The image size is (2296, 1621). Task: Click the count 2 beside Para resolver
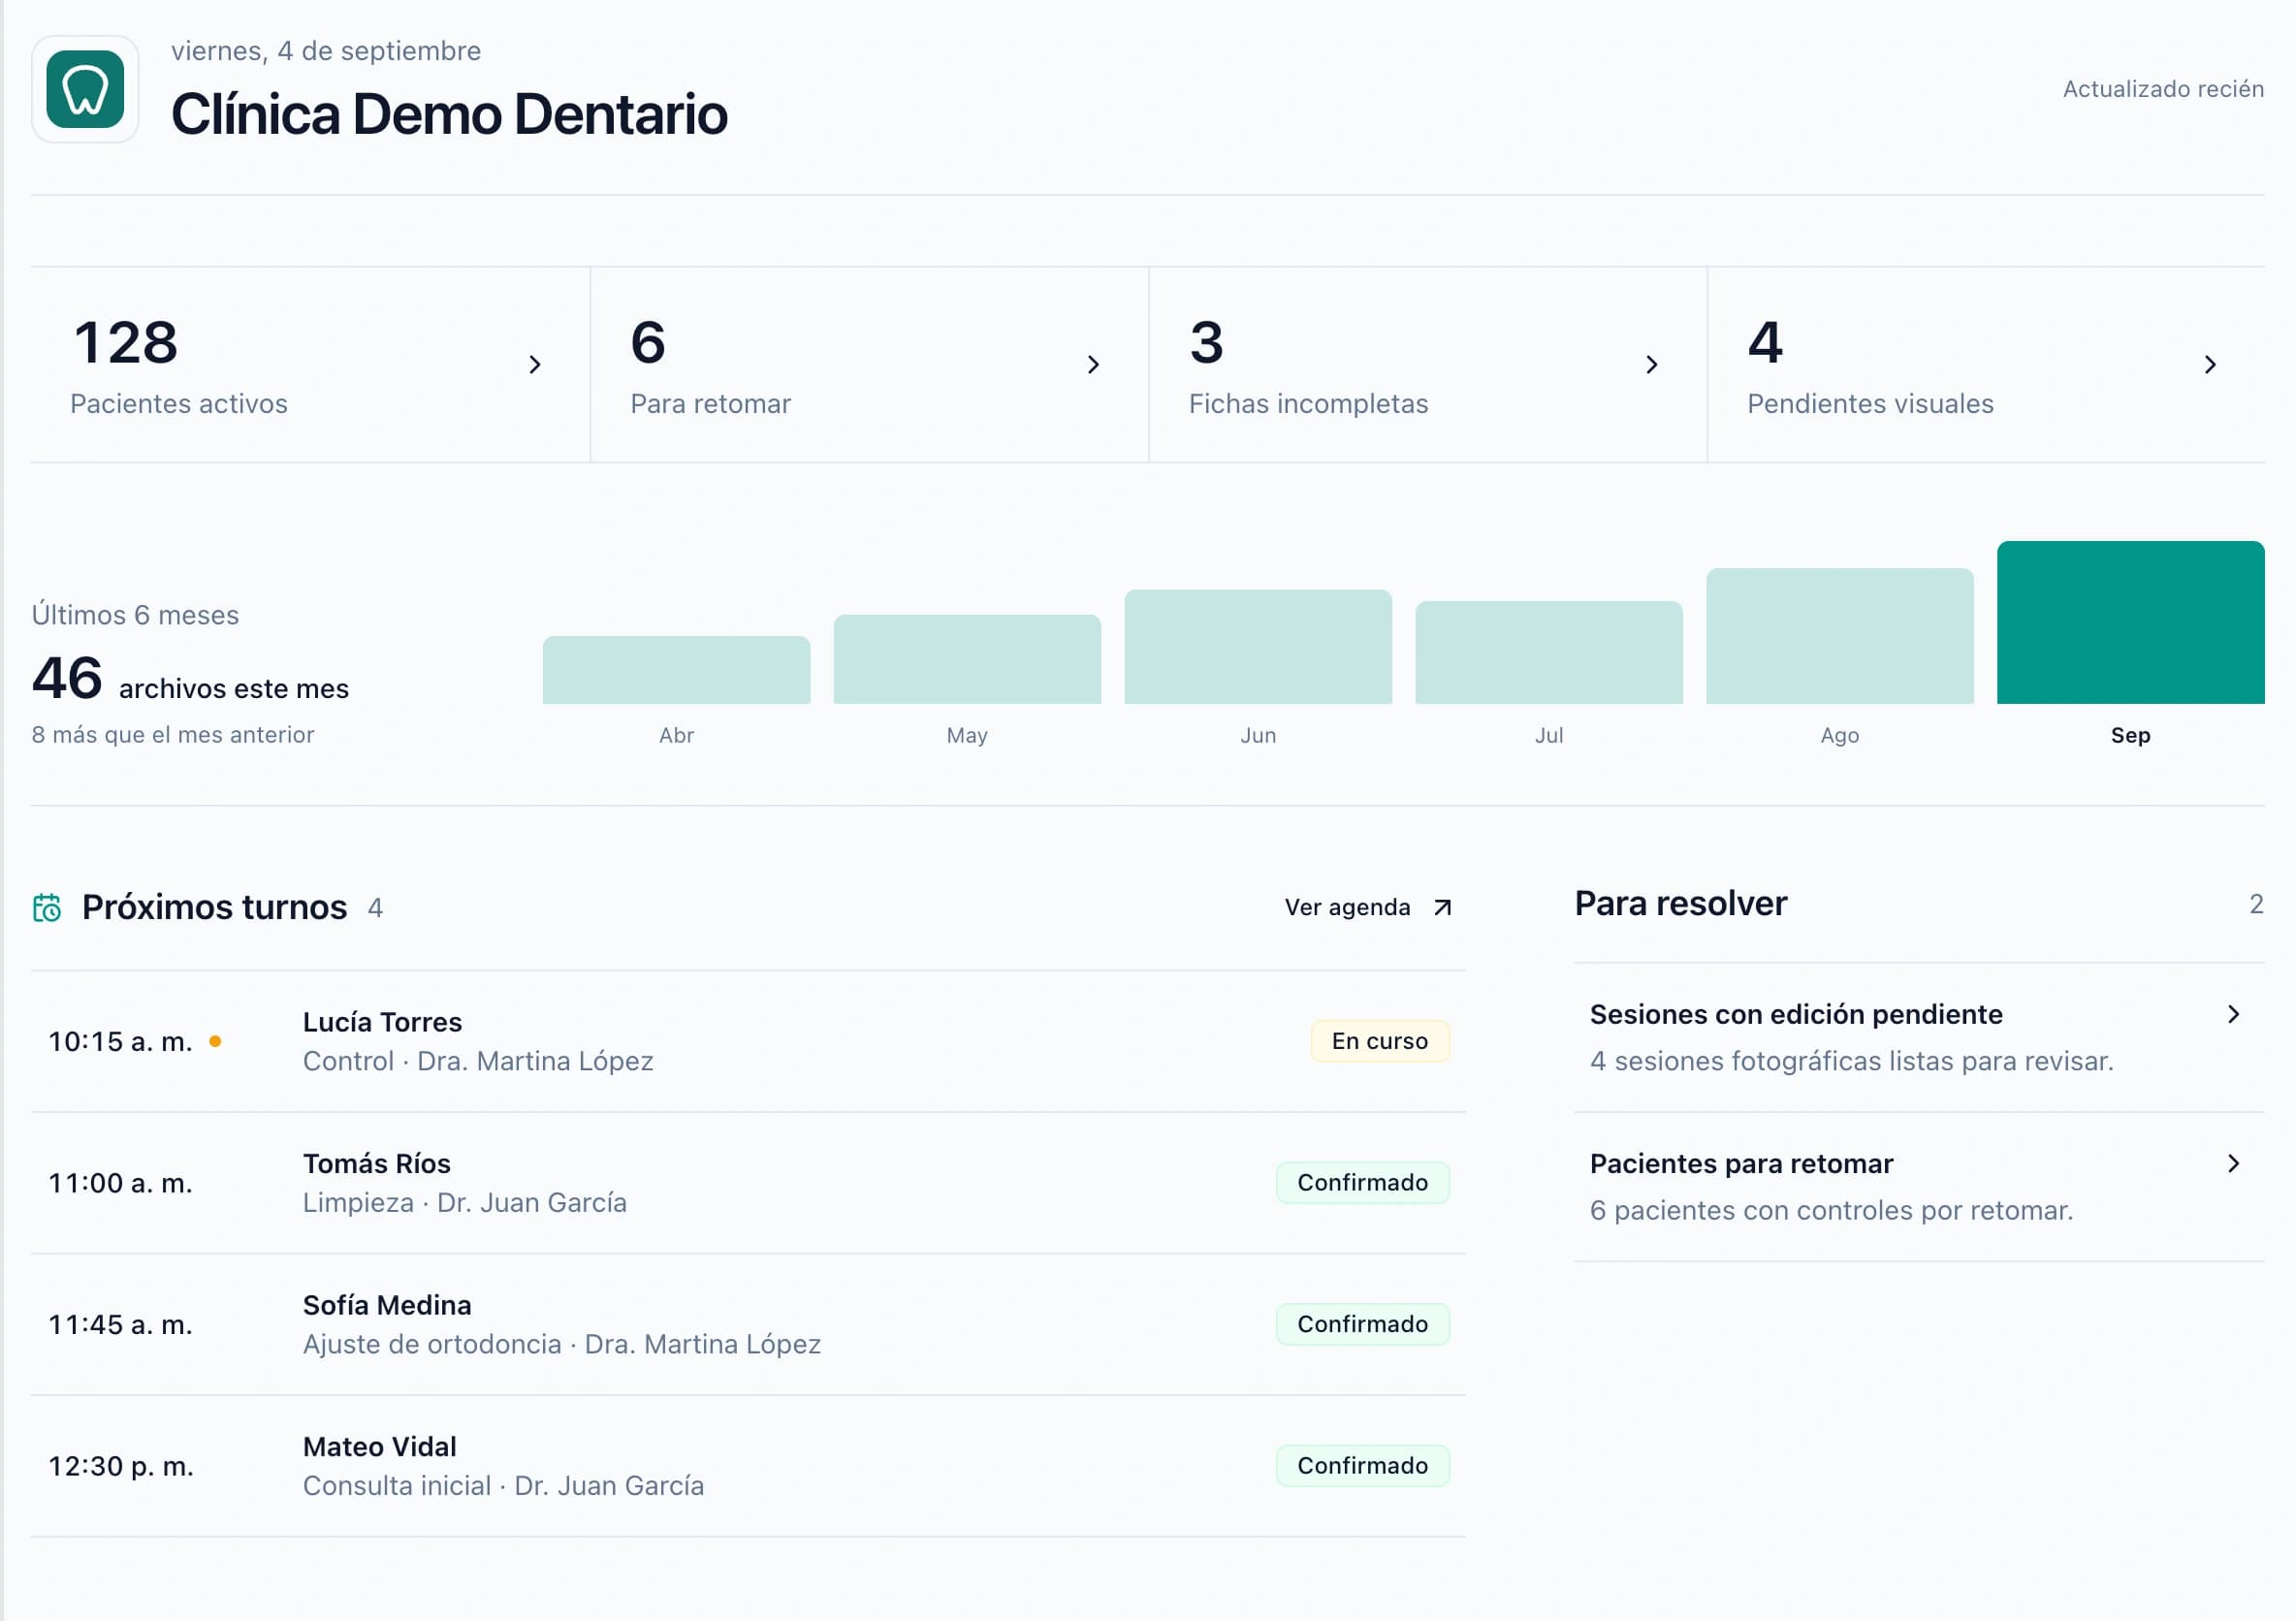pyautogui.click(x=2256, y=904)
